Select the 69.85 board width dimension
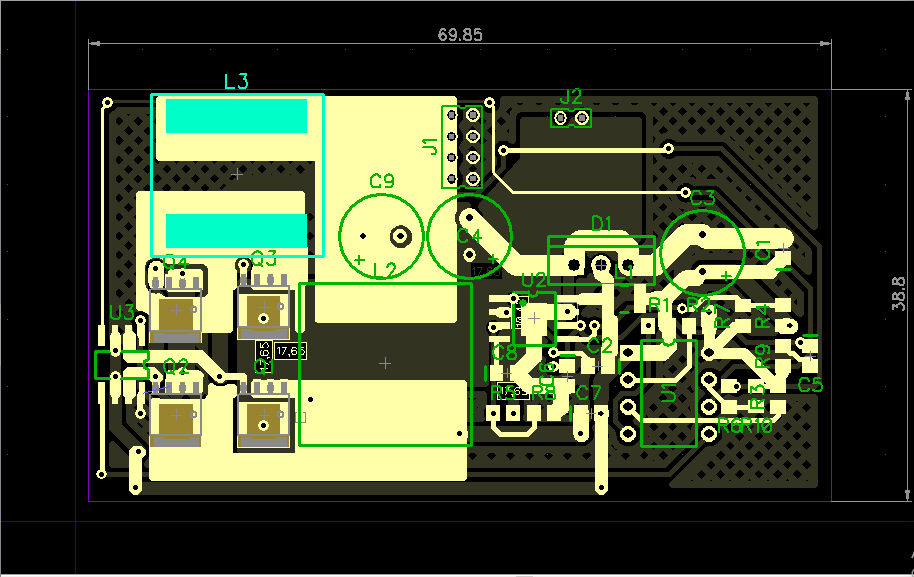 click(x=460, y=35)
